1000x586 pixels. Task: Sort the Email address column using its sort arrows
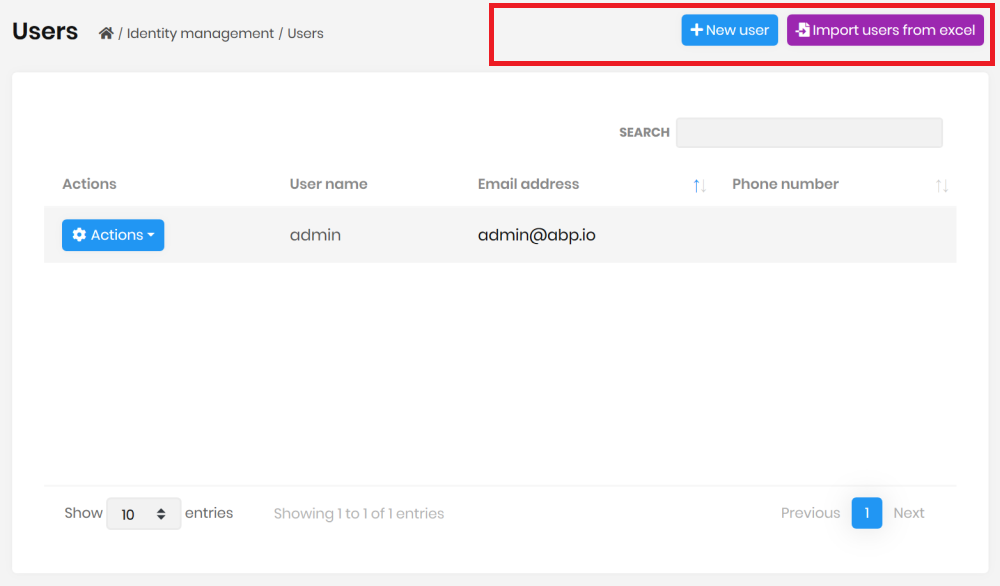(x=698, y=184)
